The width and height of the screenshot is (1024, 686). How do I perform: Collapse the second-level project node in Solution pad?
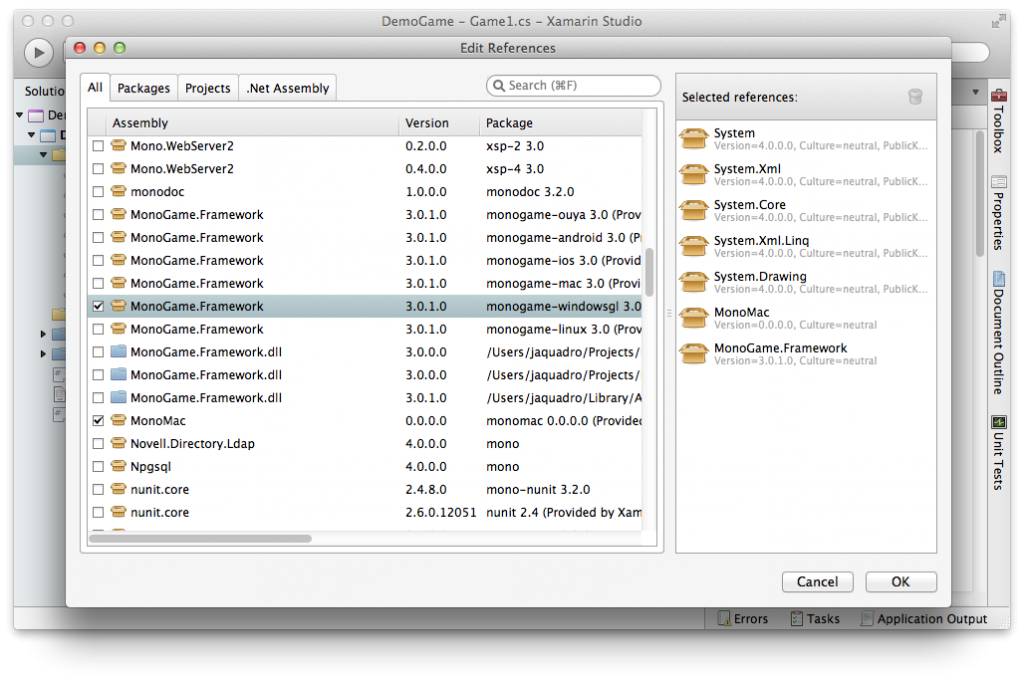point(31,135)
